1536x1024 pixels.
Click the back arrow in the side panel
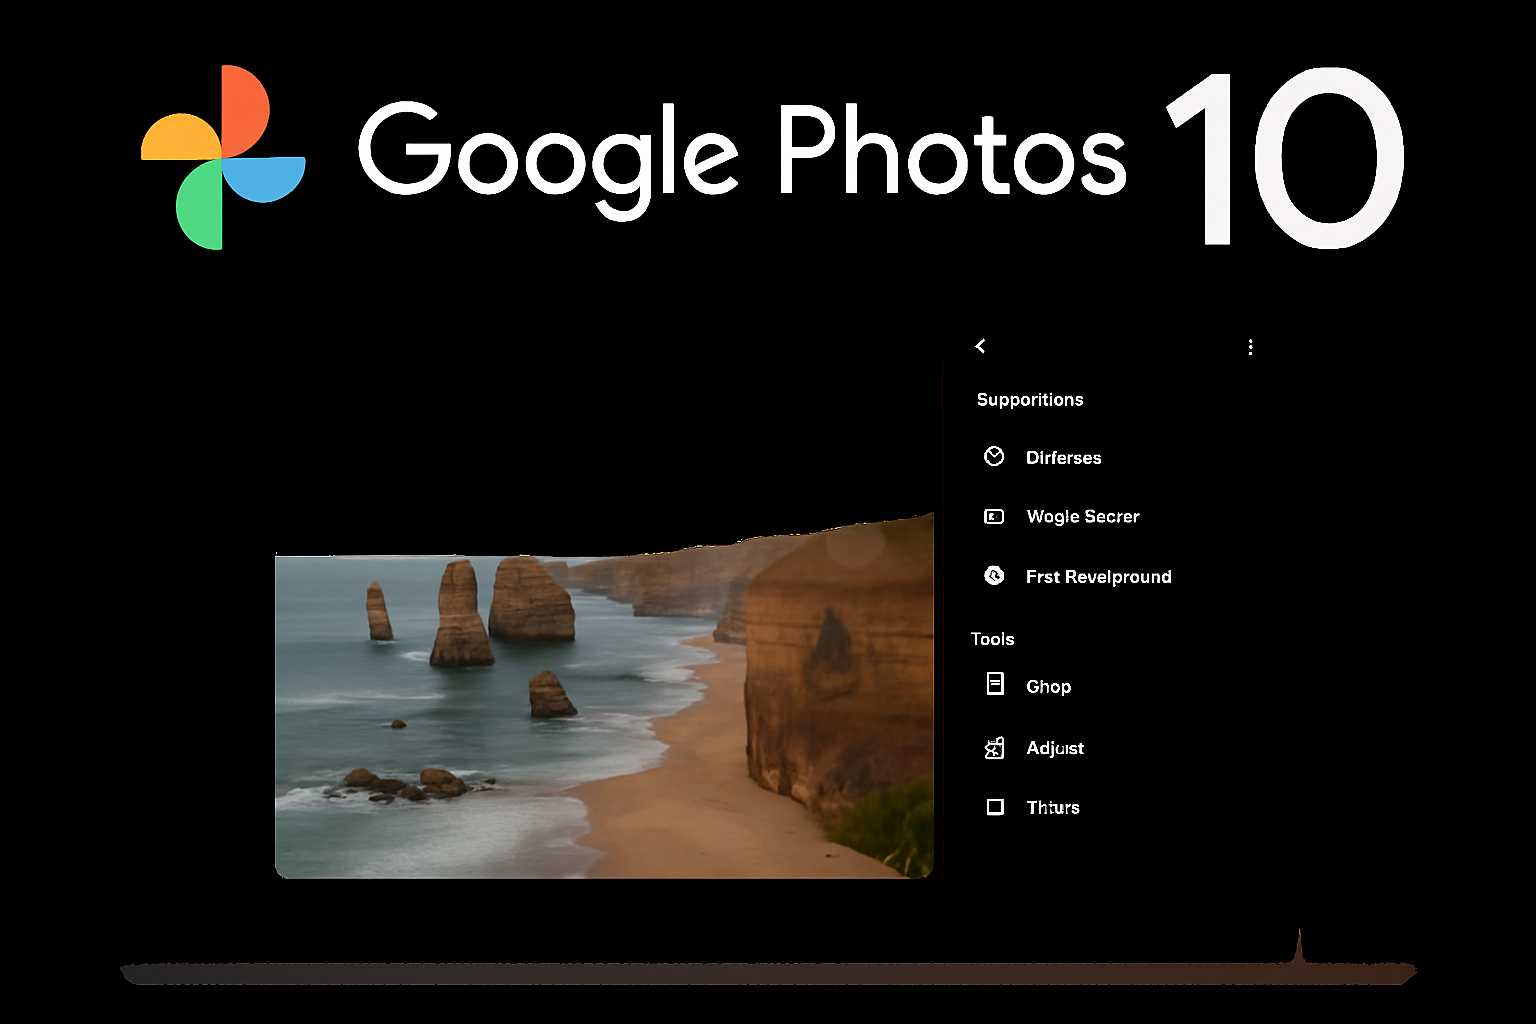click(x=980, y=346)
